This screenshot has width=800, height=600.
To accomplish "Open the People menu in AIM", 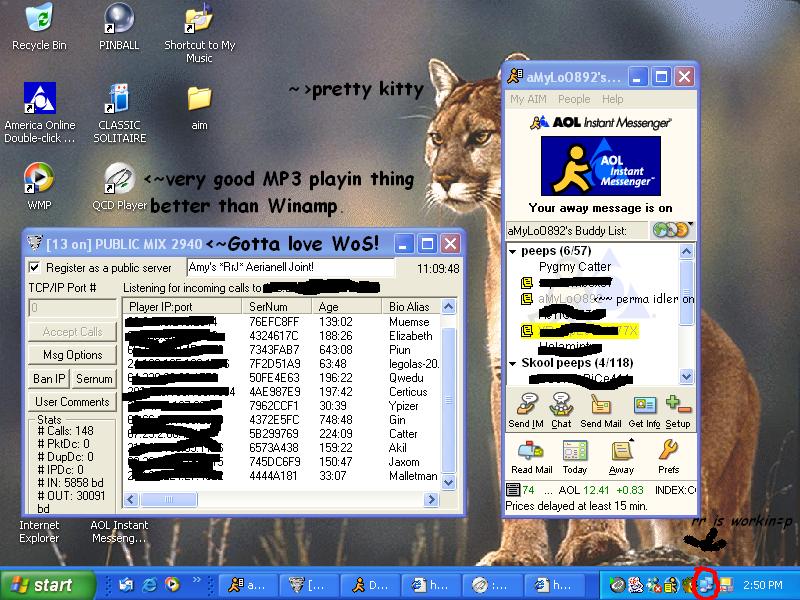I will (574, 99).
